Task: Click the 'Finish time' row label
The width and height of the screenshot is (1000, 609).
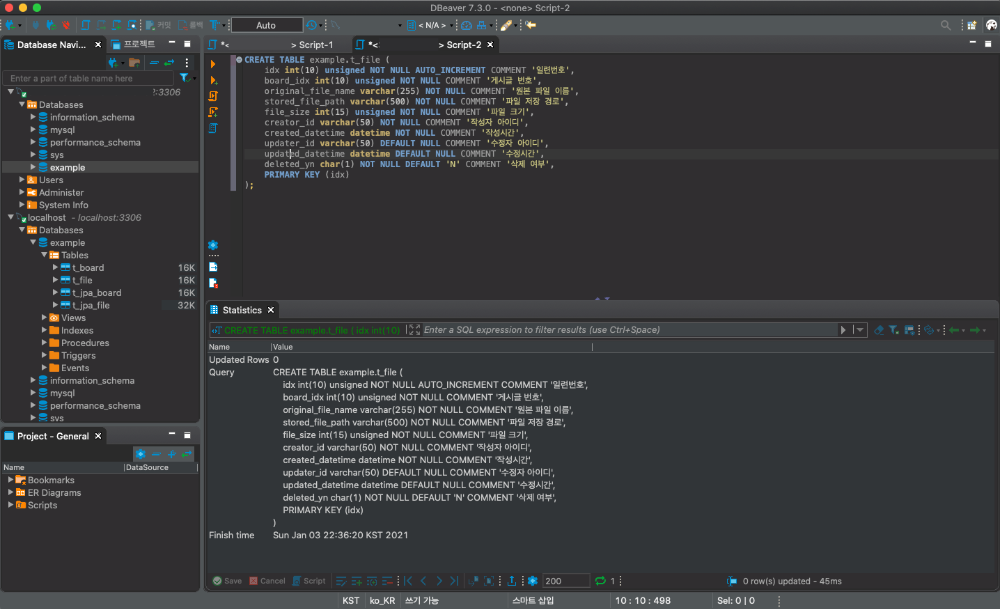Action: pyautogui.click(x=232, y=535)
